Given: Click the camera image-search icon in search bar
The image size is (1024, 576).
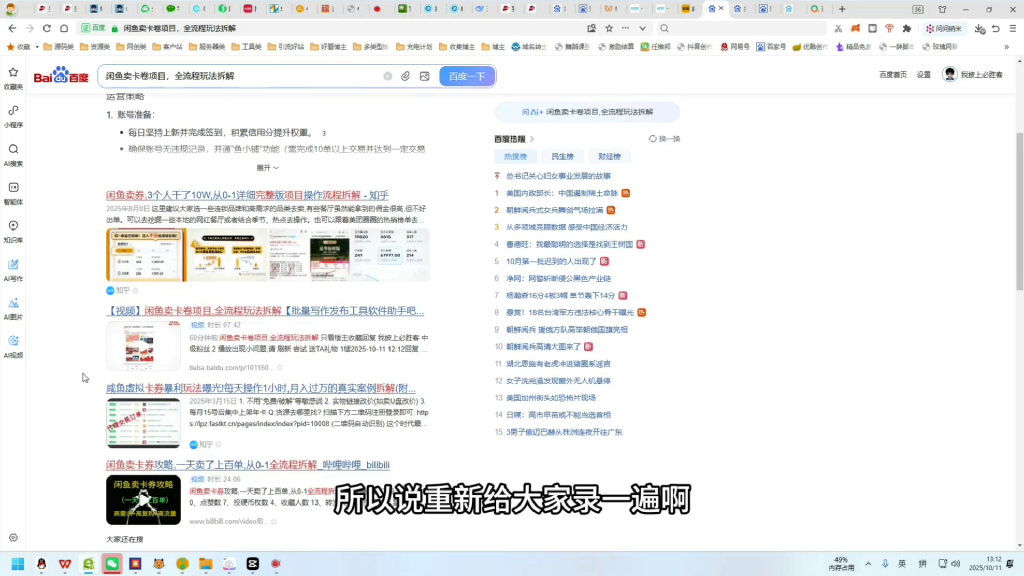Looking at the screenshot, I should pos(425,76).
